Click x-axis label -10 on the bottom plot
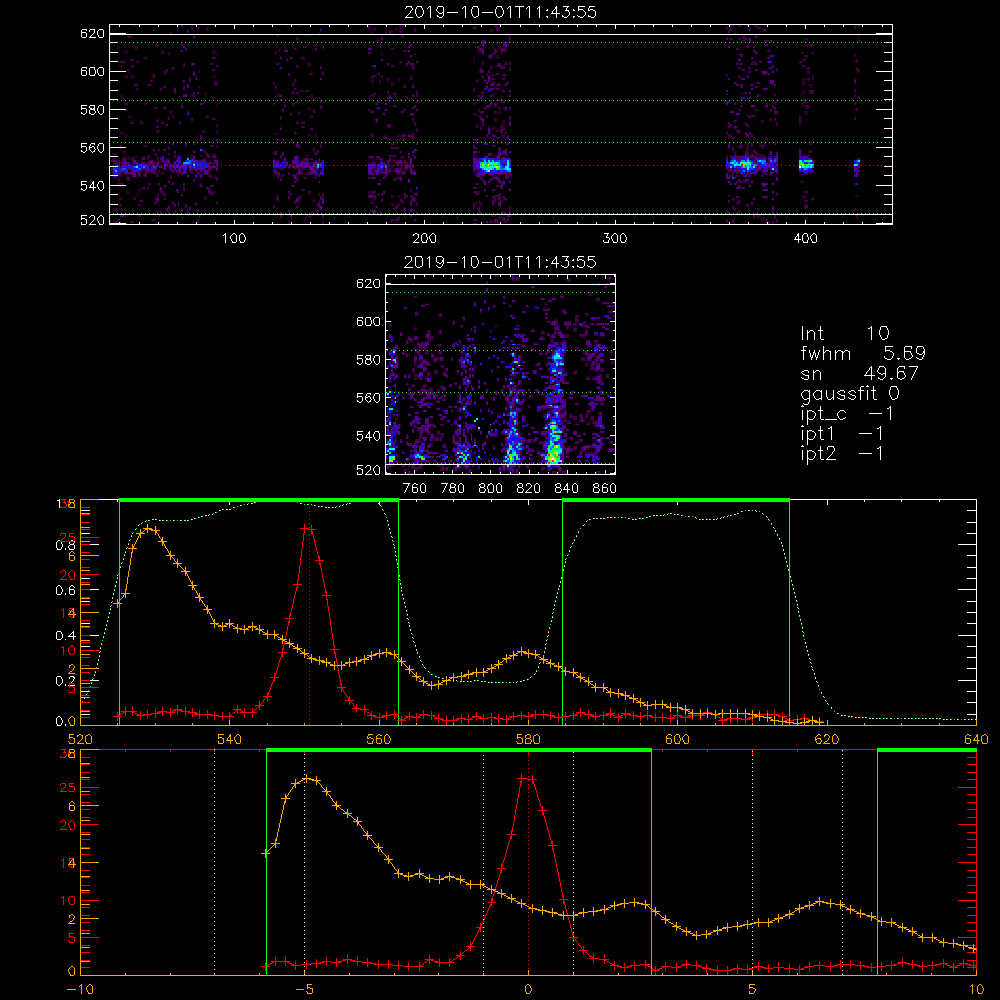The height and width of the screenshot is (1000, 1000). click(80, 990)
